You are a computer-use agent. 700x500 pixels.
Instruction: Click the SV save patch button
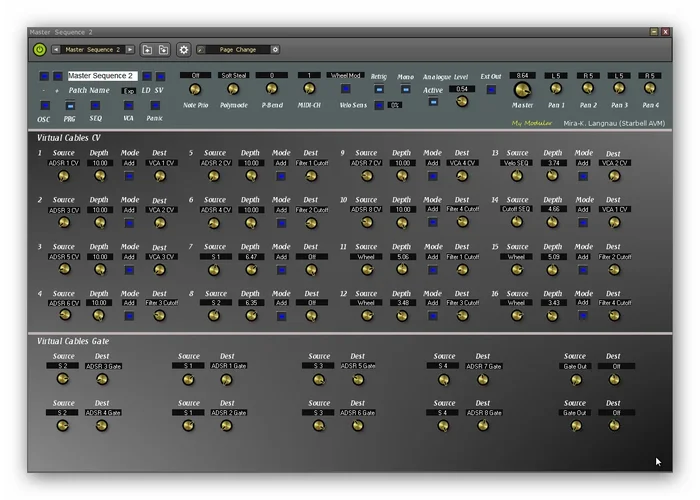[161, 76]
